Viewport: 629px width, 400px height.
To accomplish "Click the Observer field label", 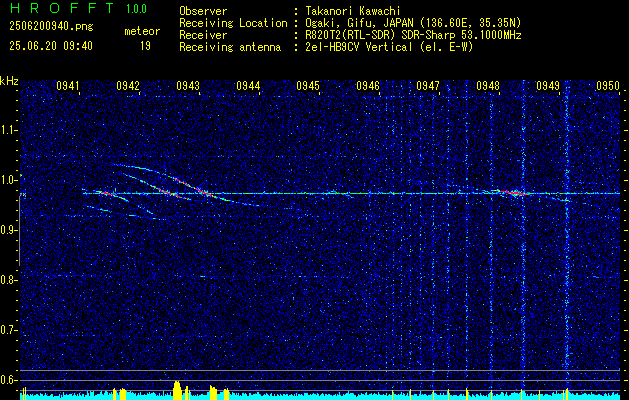I will tap(203, 11).
